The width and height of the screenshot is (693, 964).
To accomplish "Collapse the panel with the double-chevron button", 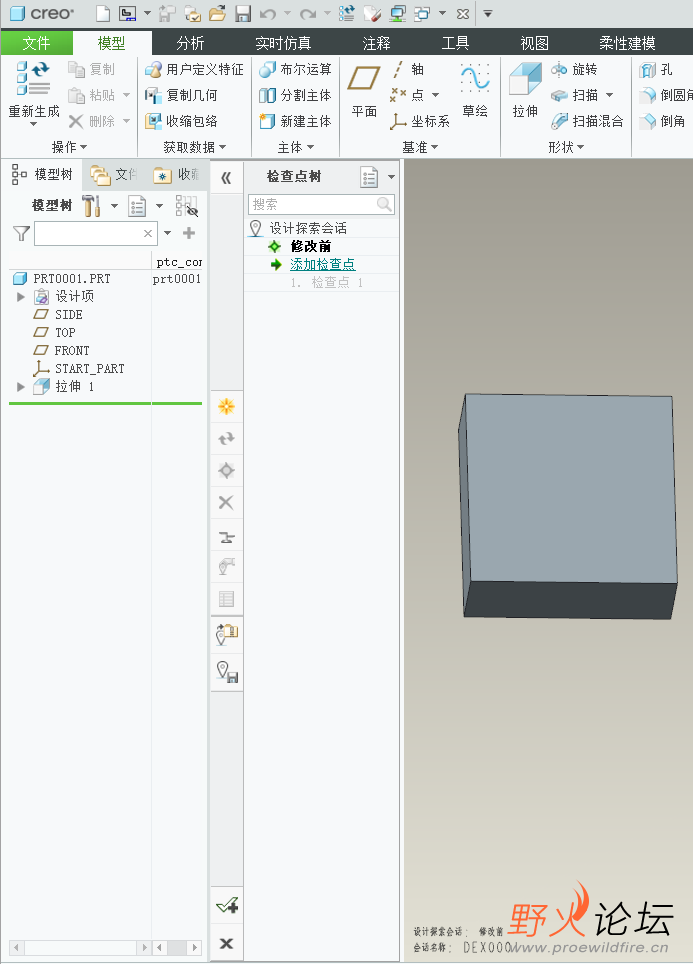I will [226, 178].
